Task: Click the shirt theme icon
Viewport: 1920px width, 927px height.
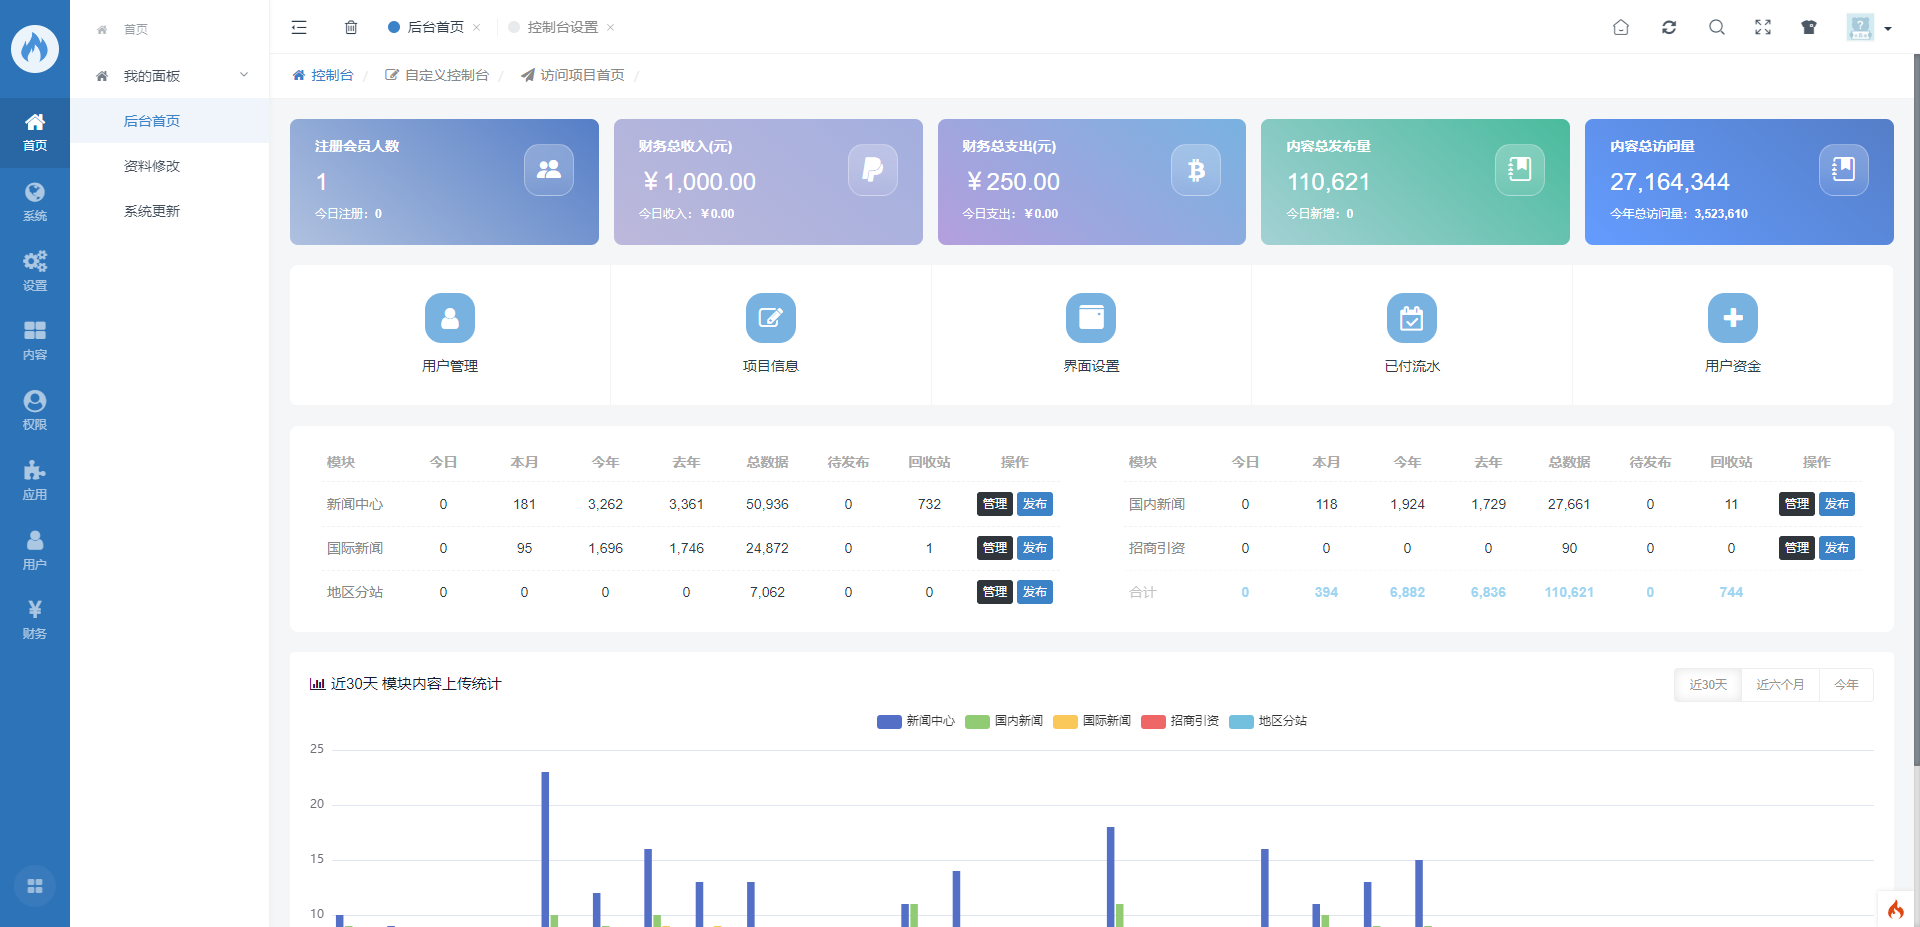Action: click(x=1809, y=27)
